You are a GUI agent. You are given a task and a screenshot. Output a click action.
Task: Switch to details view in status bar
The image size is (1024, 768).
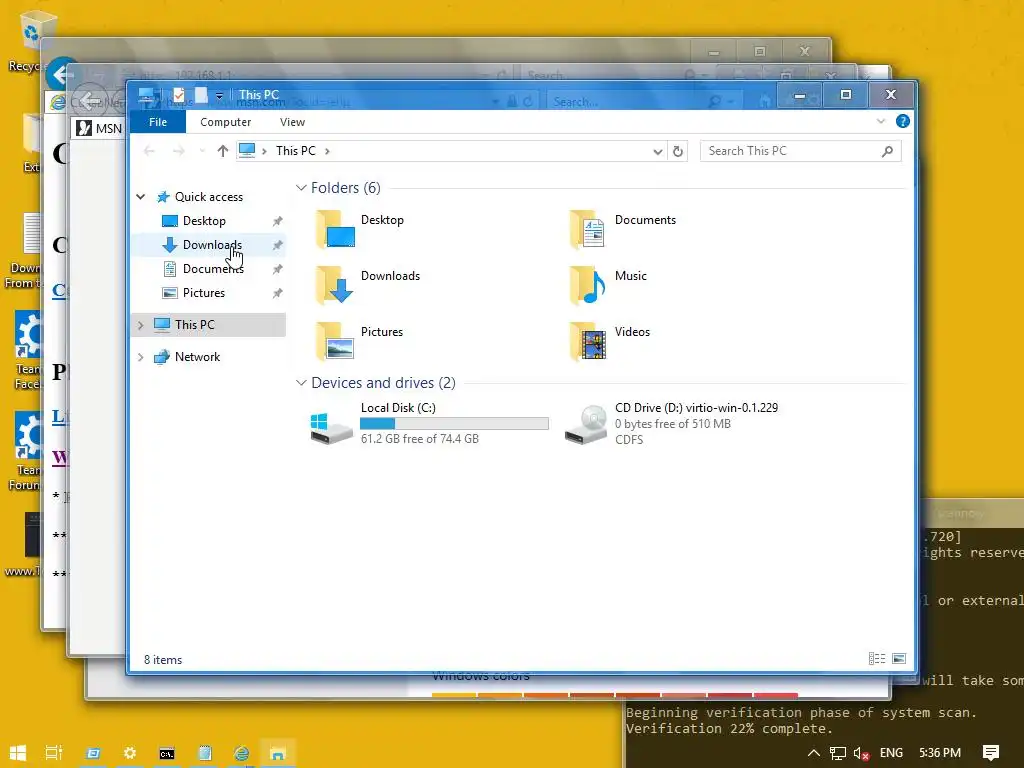876,659
